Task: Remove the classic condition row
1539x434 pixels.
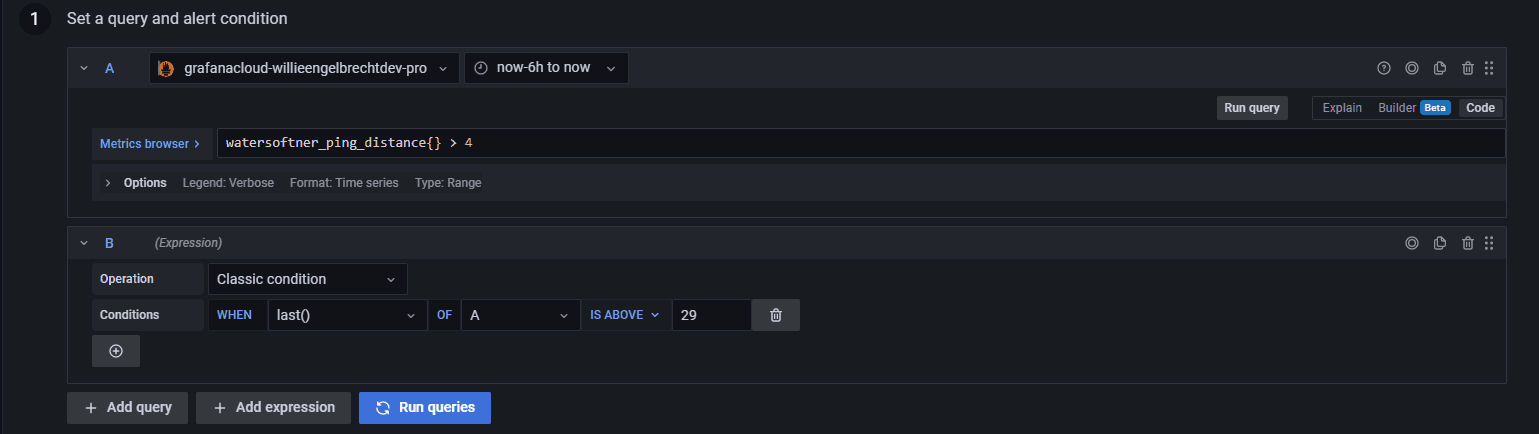Action: pyautogui.click(x=776, y=315)
